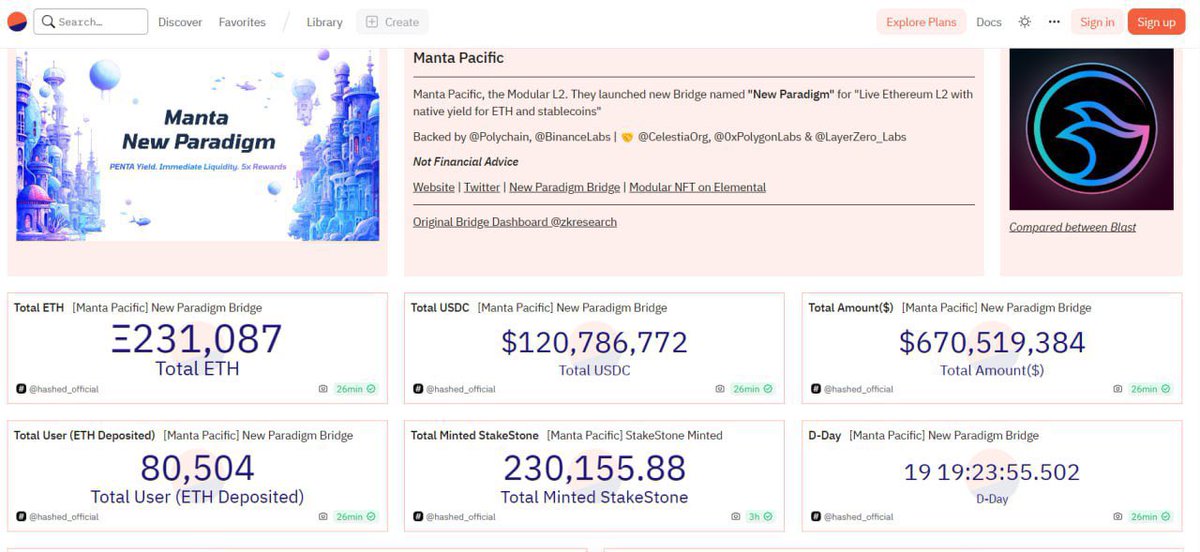Image resolution: width=1200 pixels, height=552 pixels.
Task: Click hashed_official avatar on Total ETH card
Action: pyautogui.click(x=20, y=389)
